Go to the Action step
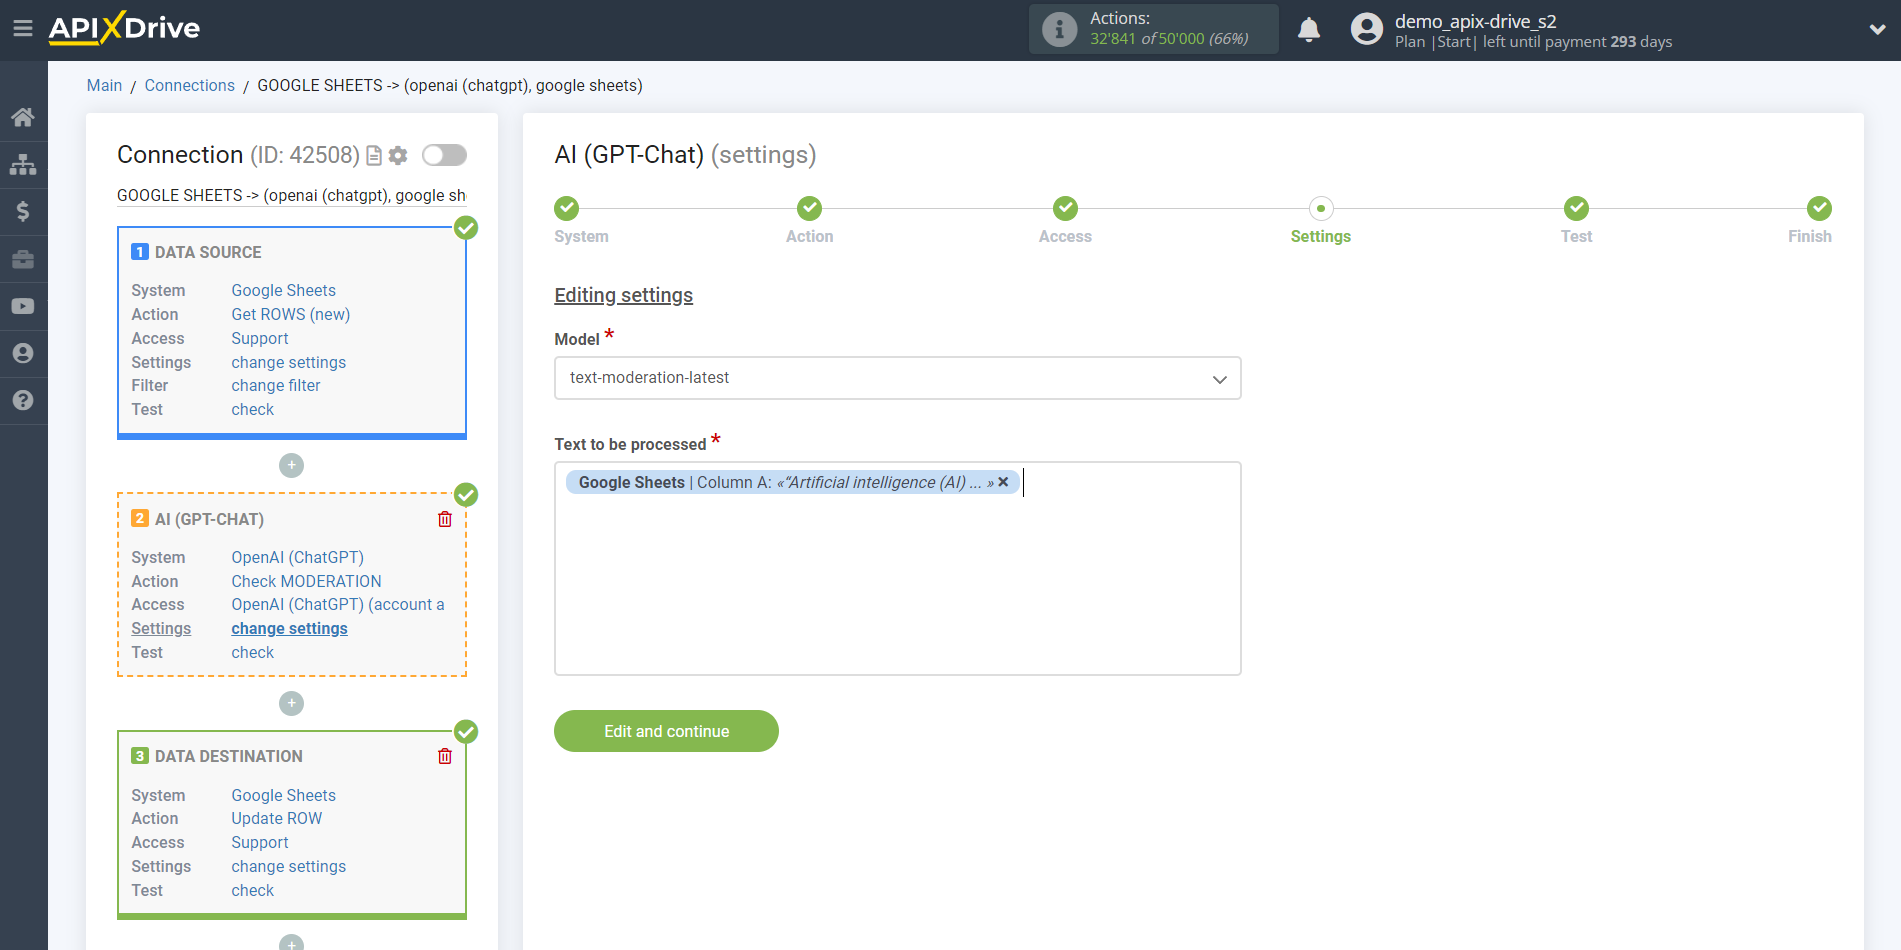The height and width of the screenshot is (950, 1901). 809,208
